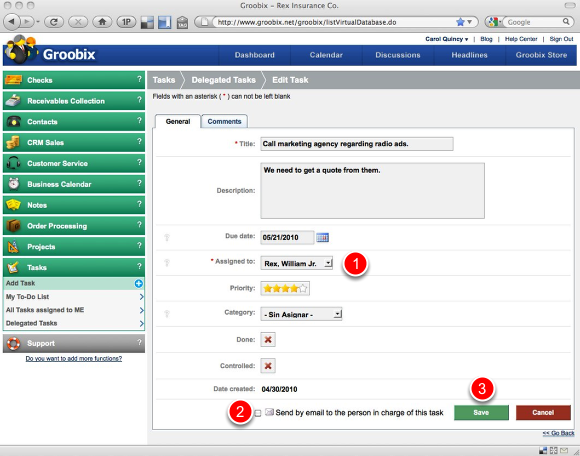The height and width of the screenshot is (456, 580).
Task: Open the Support module
Action: pyautogui.click(x=74, y=343)
